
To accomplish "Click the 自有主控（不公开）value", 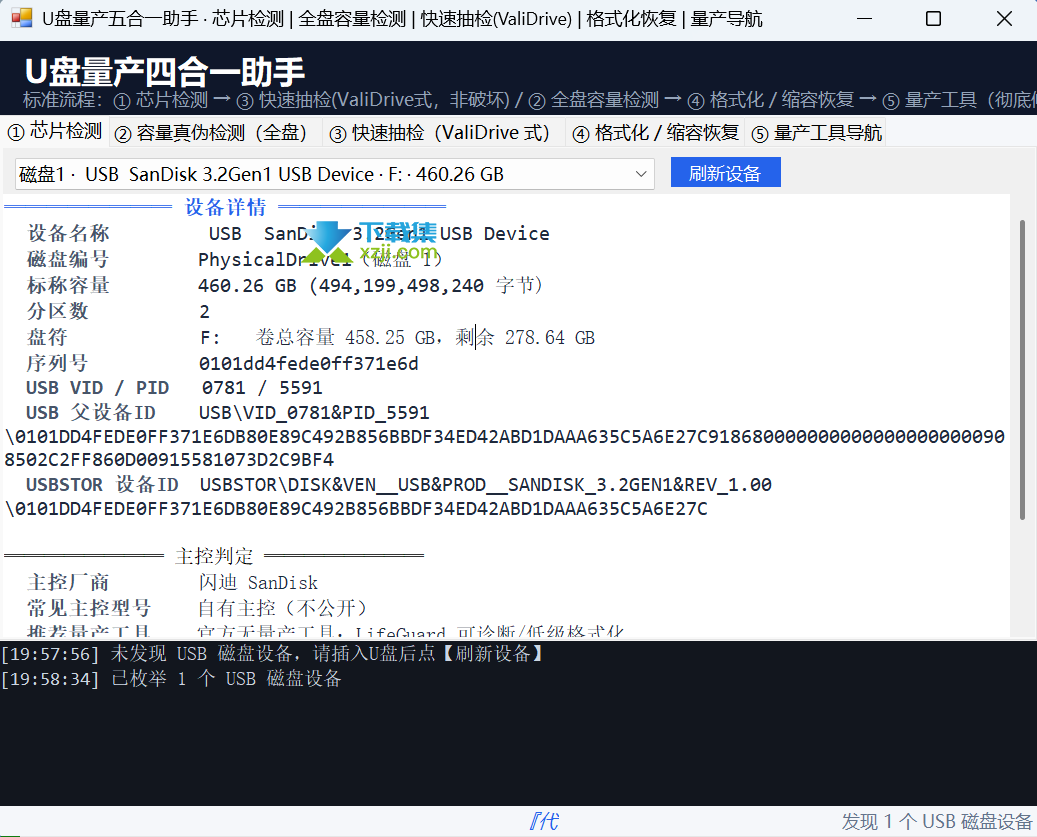I will point(282,608).
